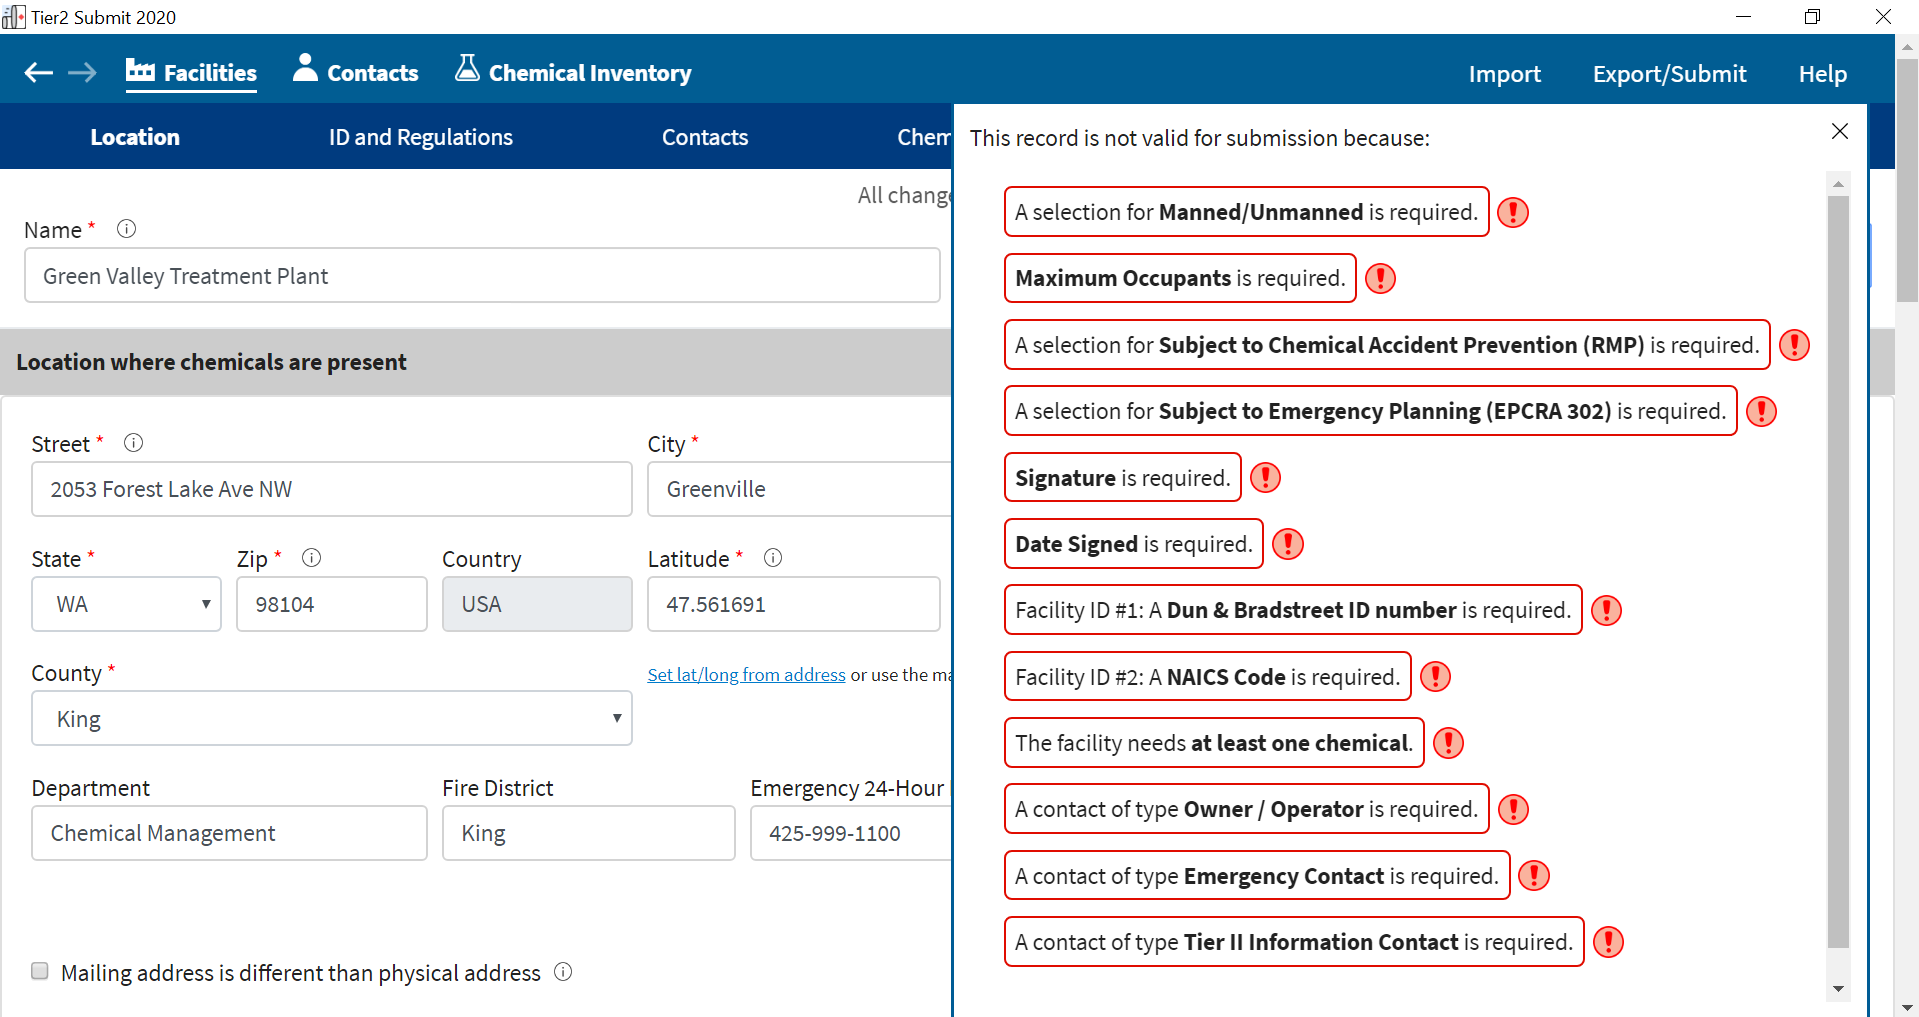1919x1017 pixels.
Task: Click alert icon beside Signature error
Action: pos(1265,478)
